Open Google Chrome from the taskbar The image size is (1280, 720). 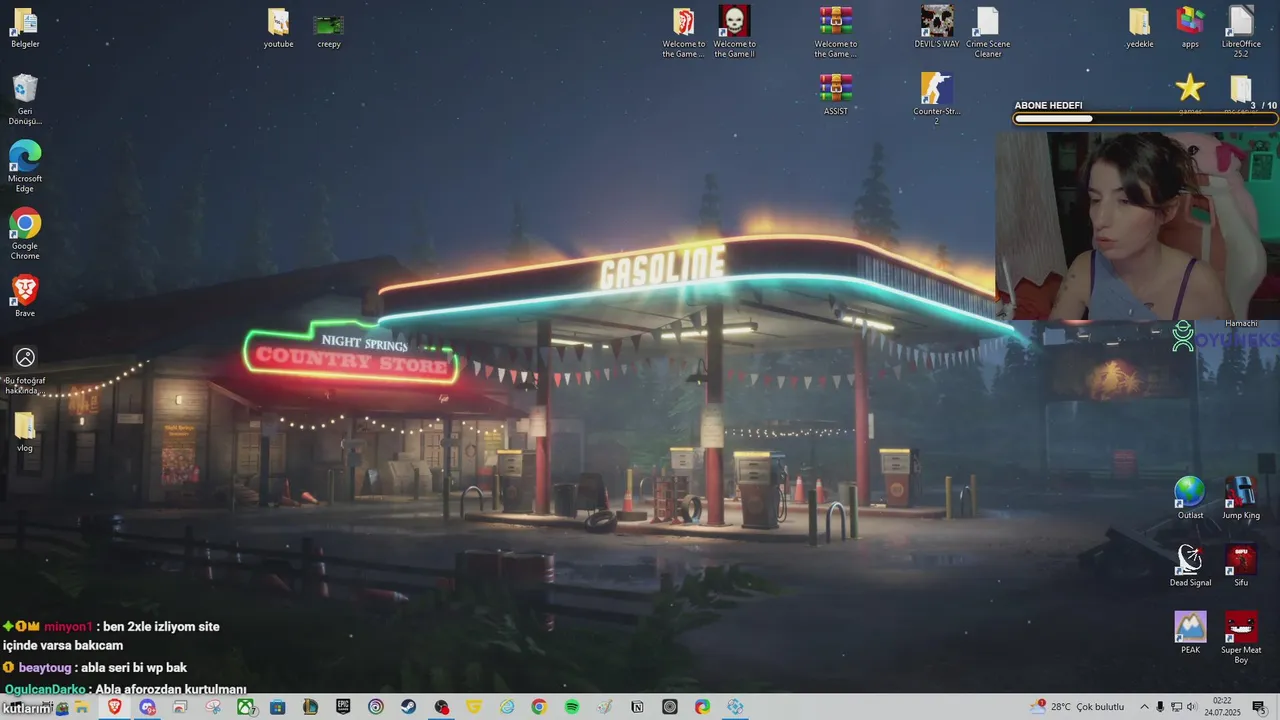point(539,707)
